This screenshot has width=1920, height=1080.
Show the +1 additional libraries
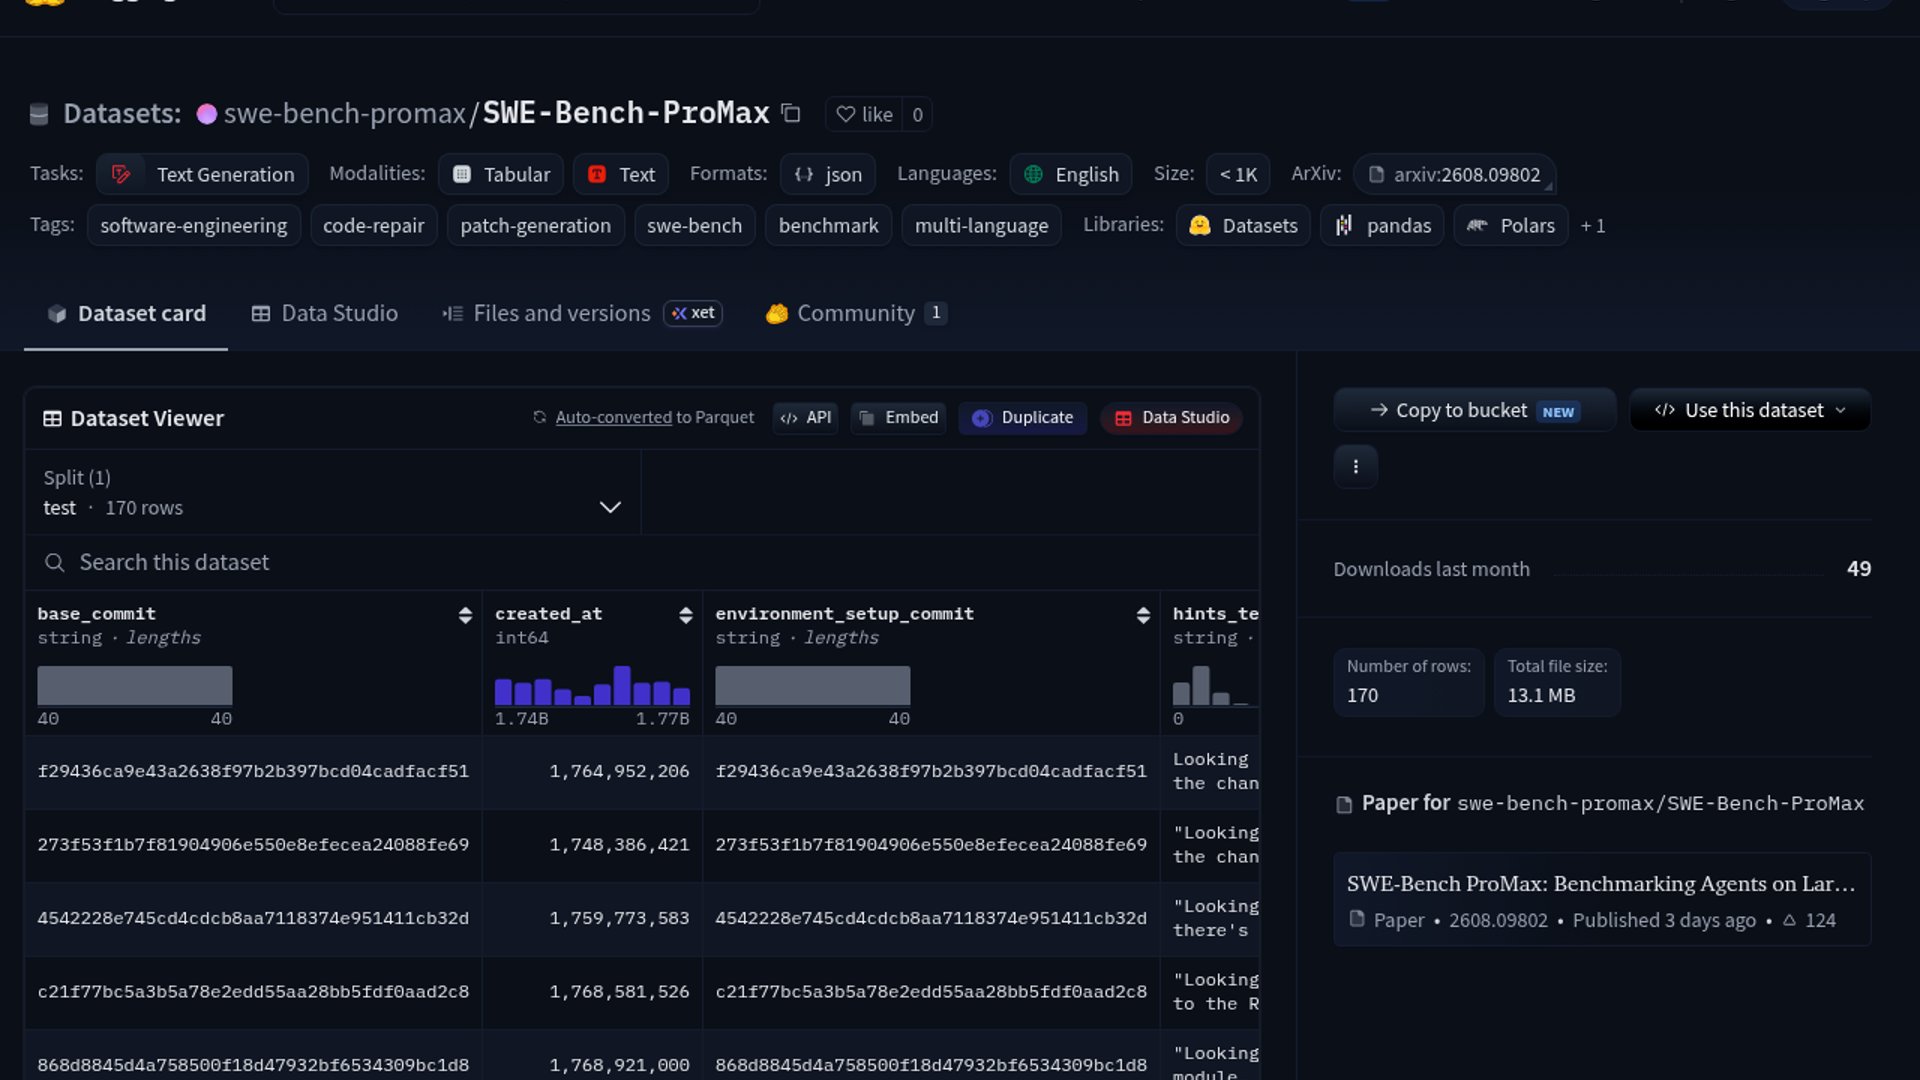[1593, 226]
